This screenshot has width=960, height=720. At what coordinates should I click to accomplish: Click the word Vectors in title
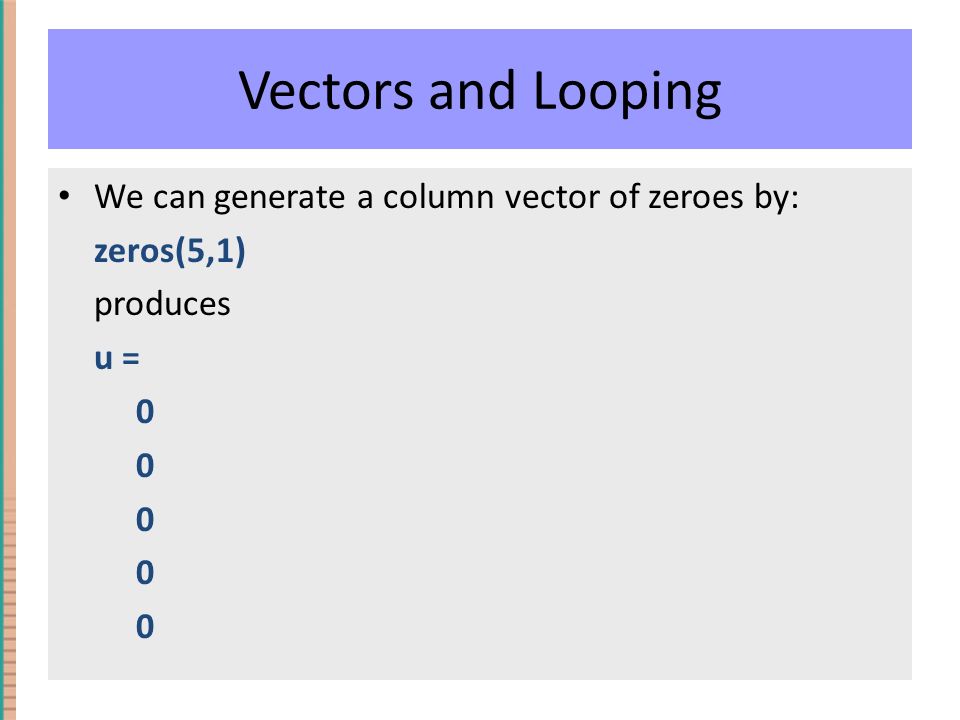[x=326, y=91]
